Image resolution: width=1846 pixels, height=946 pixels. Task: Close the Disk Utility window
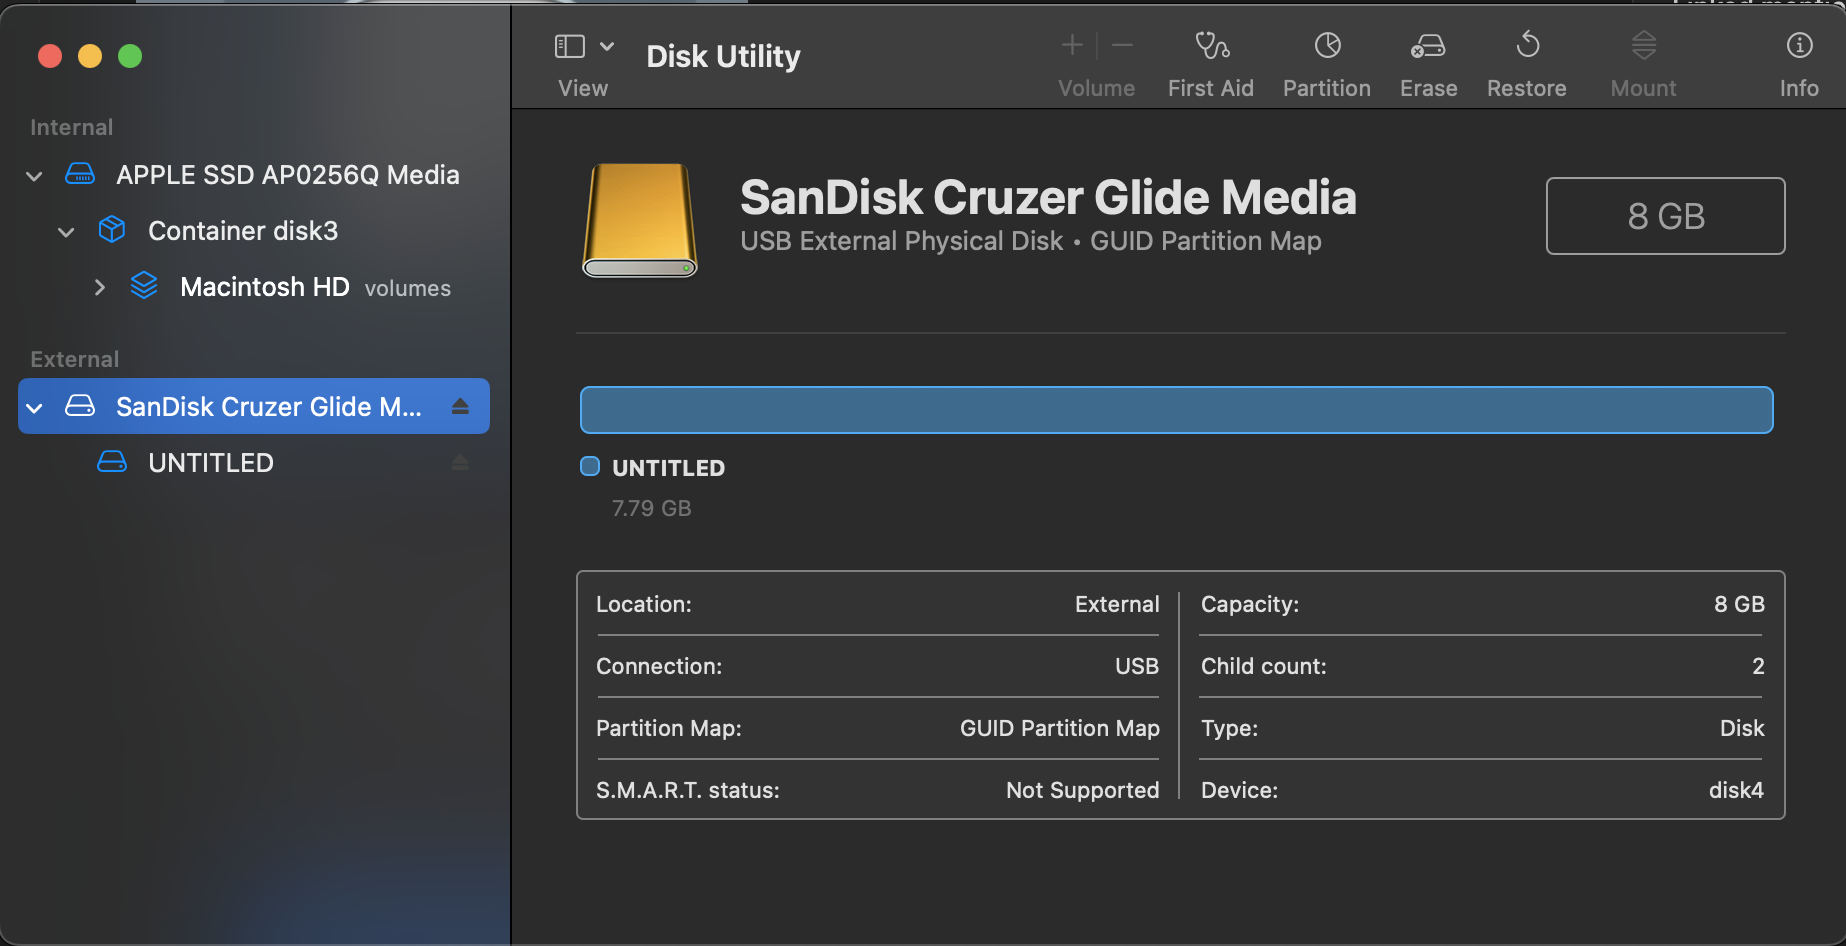(x=50, y=56)
